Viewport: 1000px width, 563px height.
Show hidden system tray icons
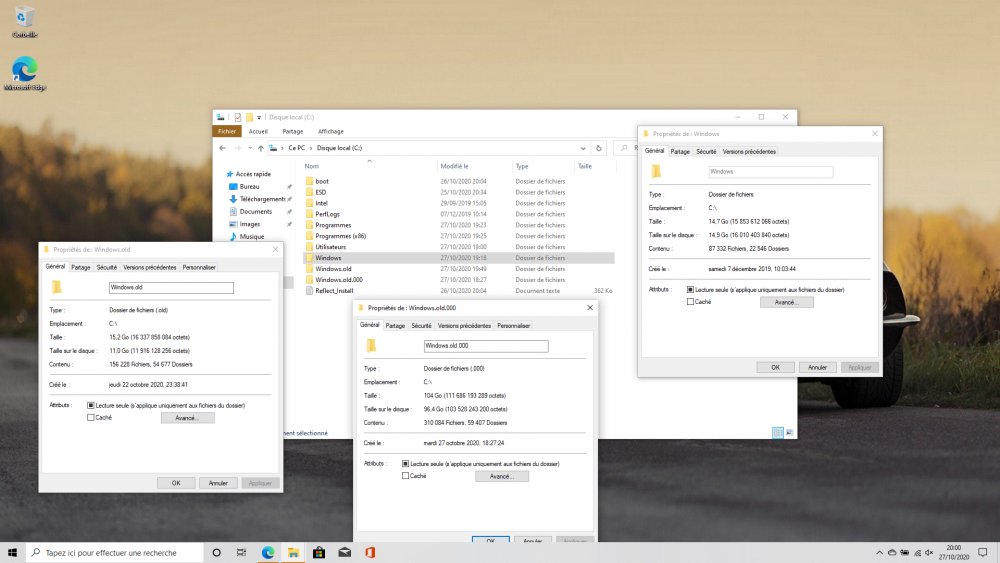coord(880,552)
